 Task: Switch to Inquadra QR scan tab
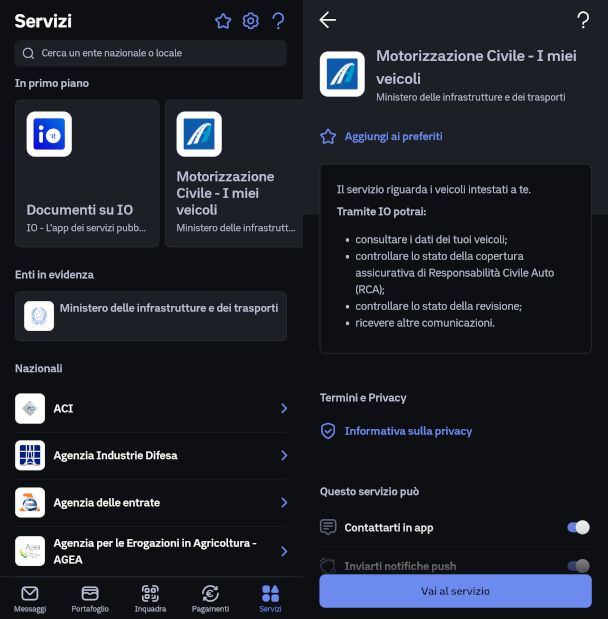coord(150,599)
